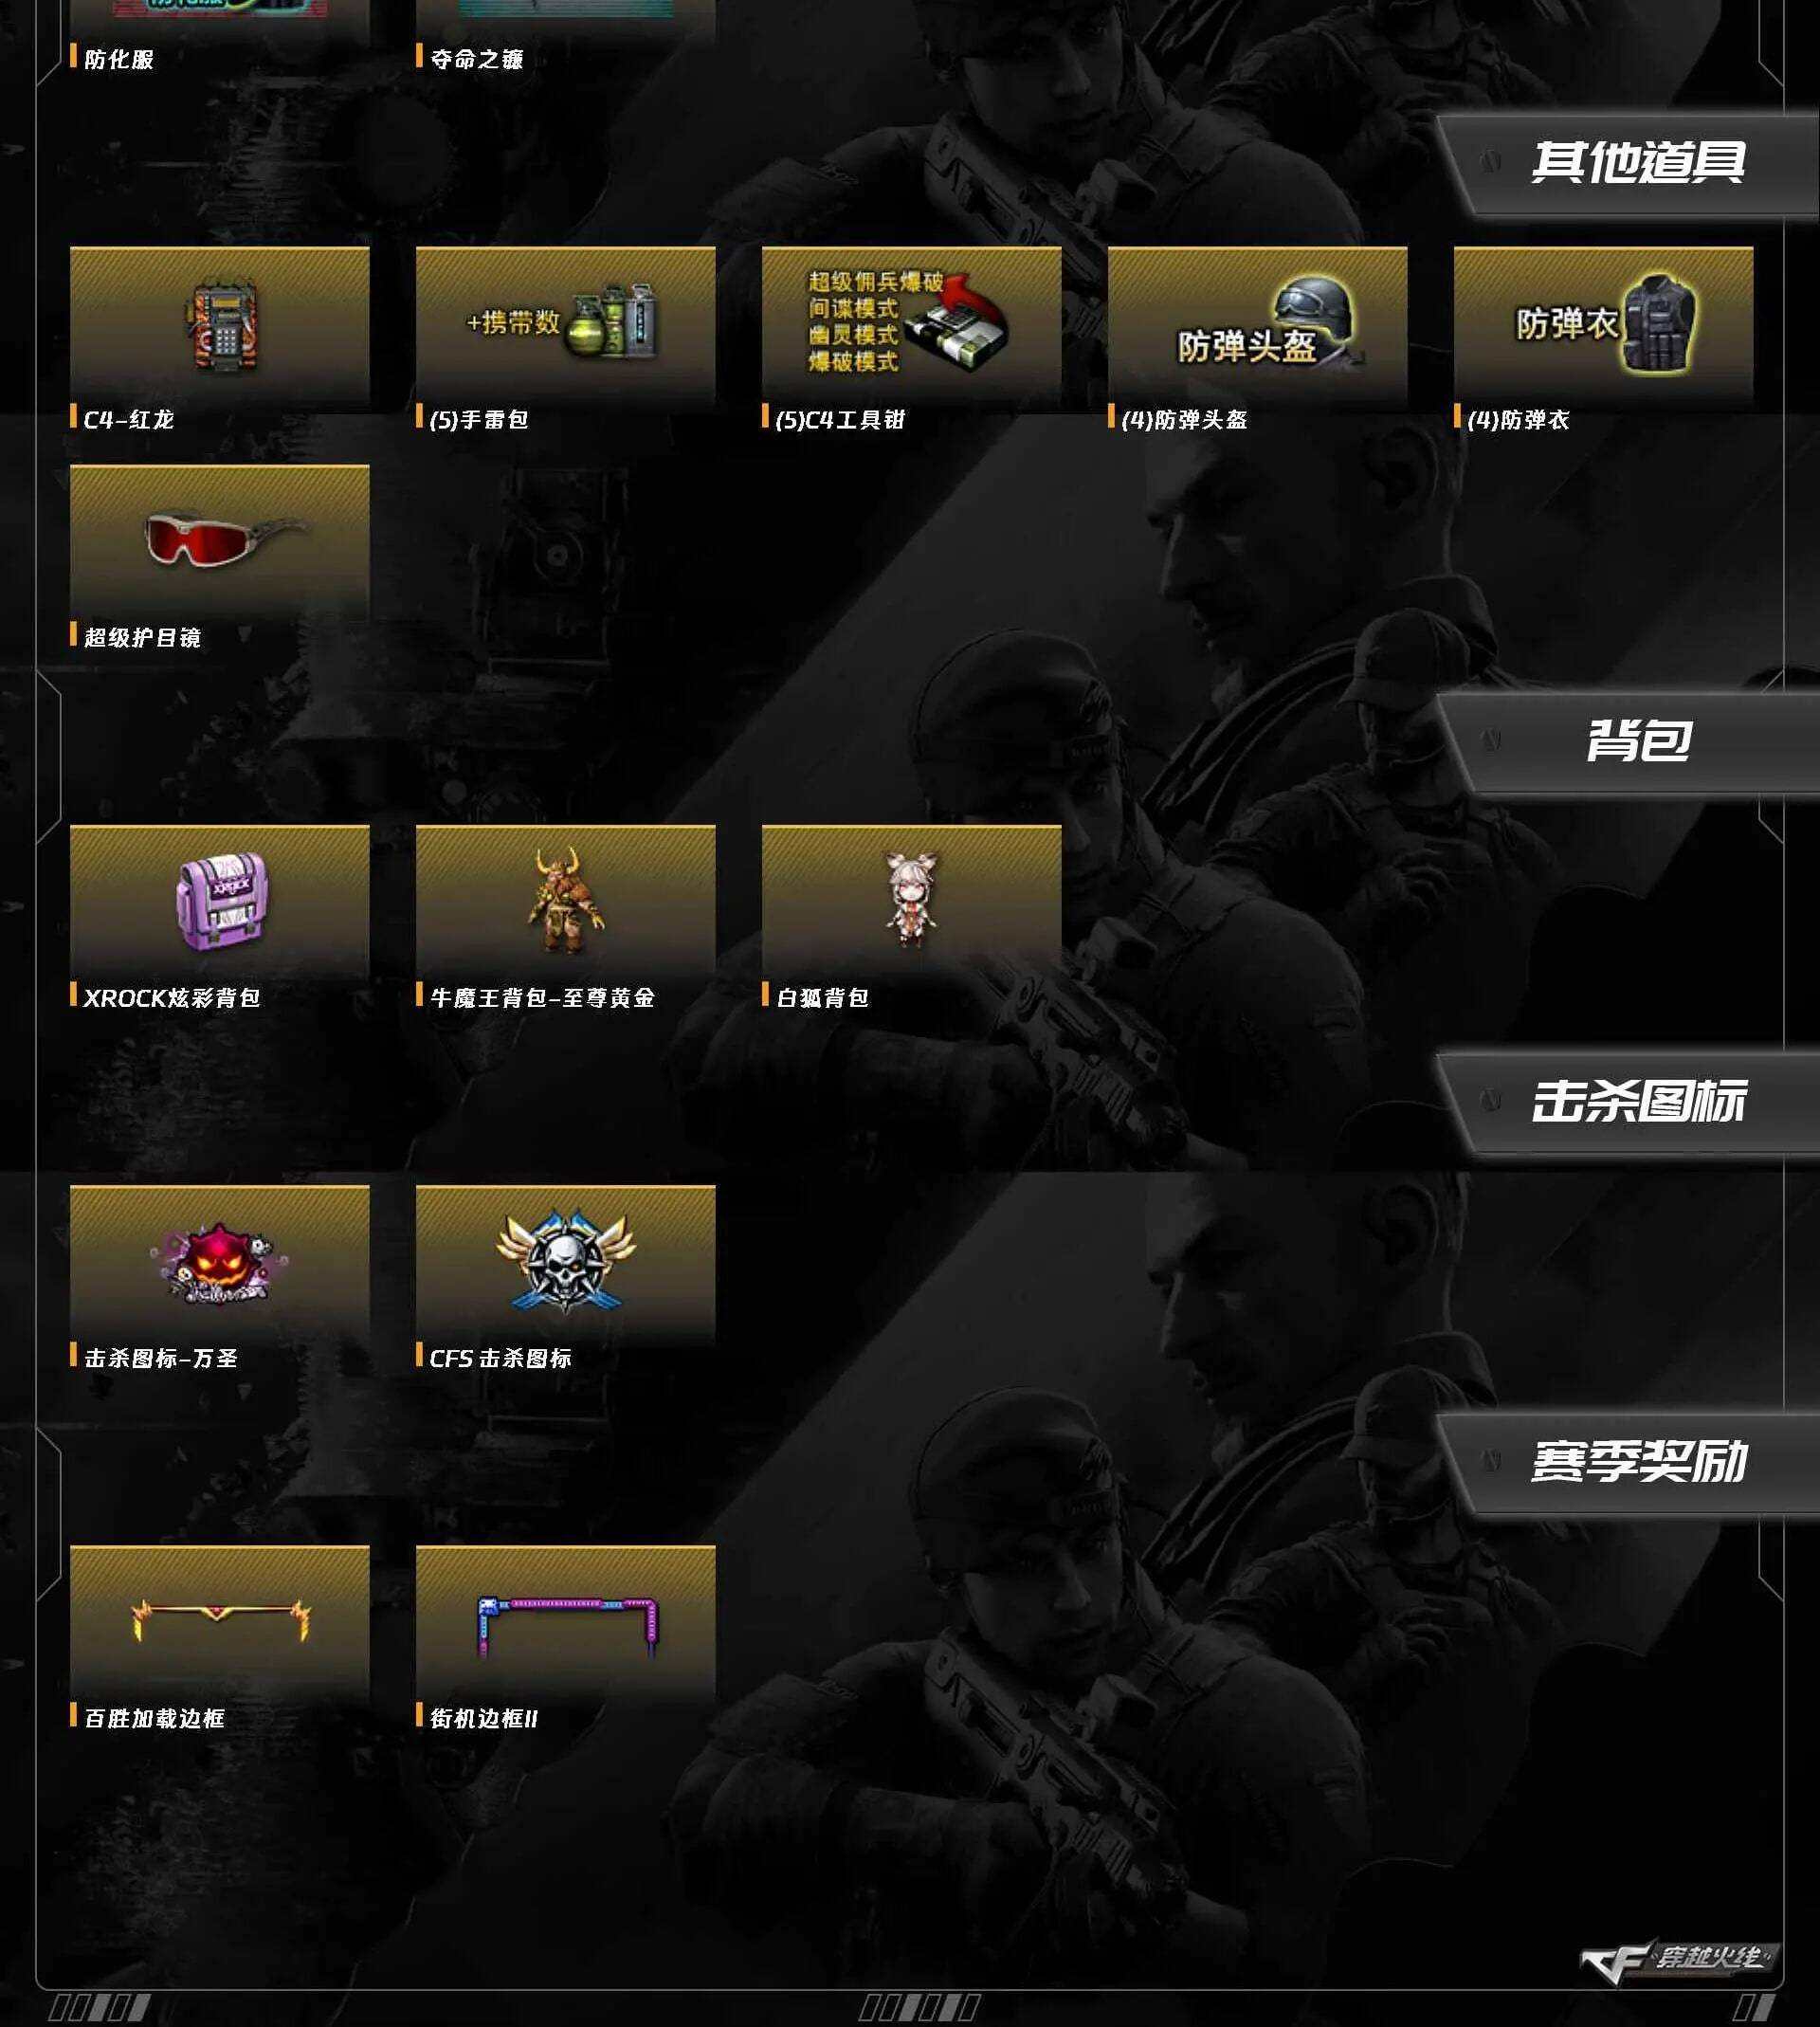This screenshot has height=2027, width=1820.
Task: Switch to the 背包 category header
Action: [1638, 741]
